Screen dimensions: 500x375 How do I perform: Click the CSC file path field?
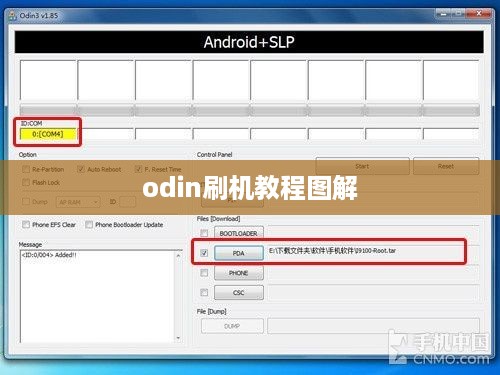373,292
